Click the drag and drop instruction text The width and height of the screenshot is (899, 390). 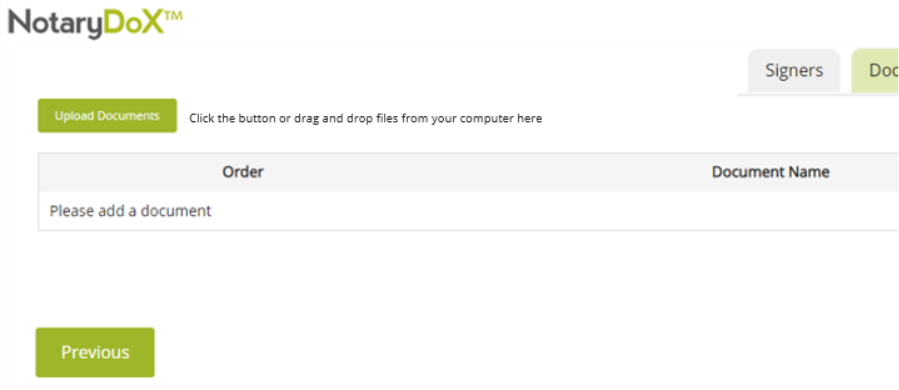[x=365, y=119]
